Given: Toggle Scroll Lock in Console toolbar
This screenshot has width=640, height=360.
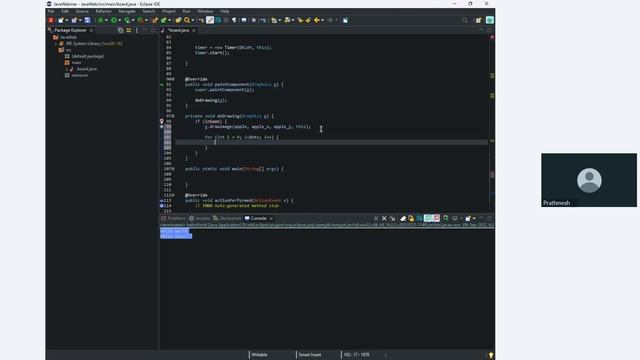Looking at the screenshot, I should click(411, 219).
